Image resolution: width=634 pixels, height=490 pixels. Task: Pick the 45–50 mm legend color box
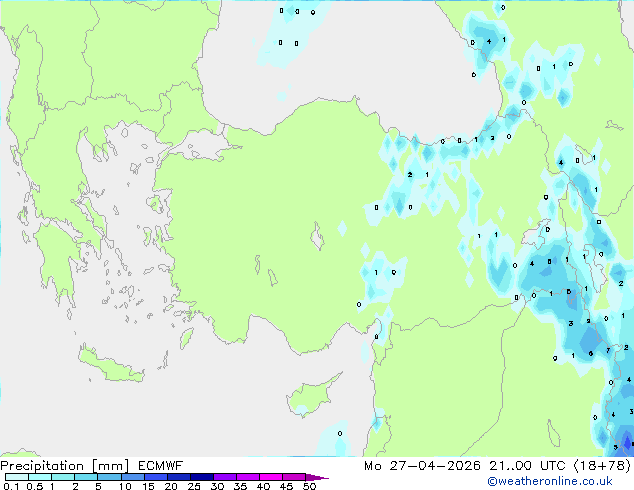pos(294,477)
